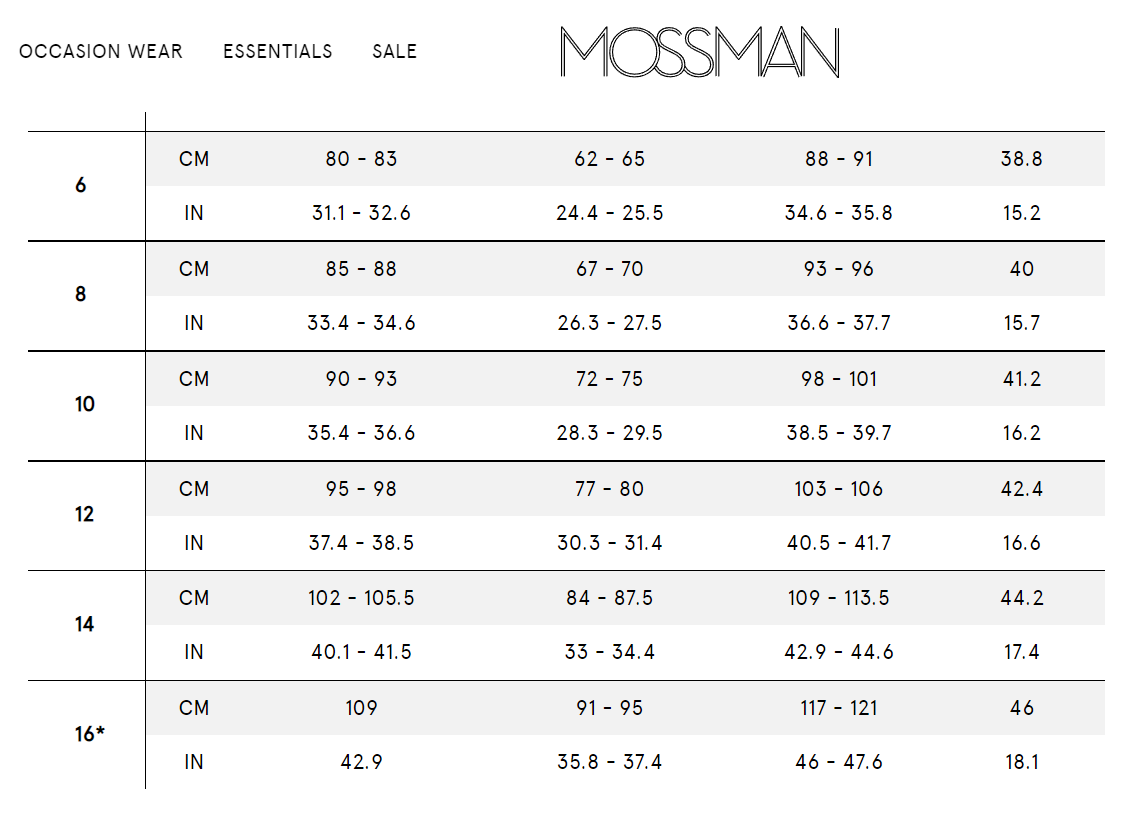
Task: Open the Essentials menu
Action: [277, 51]
